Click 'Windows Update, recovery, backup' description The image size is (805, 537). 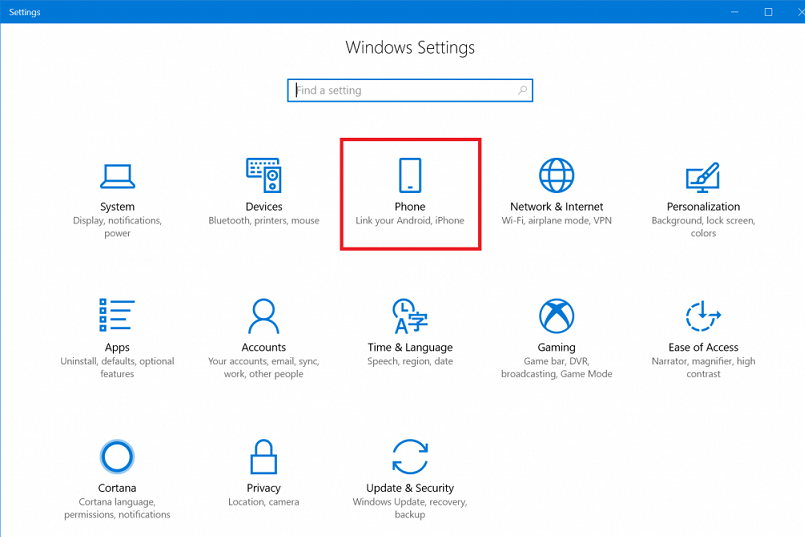pyautogui.click(x=410, y=508)
